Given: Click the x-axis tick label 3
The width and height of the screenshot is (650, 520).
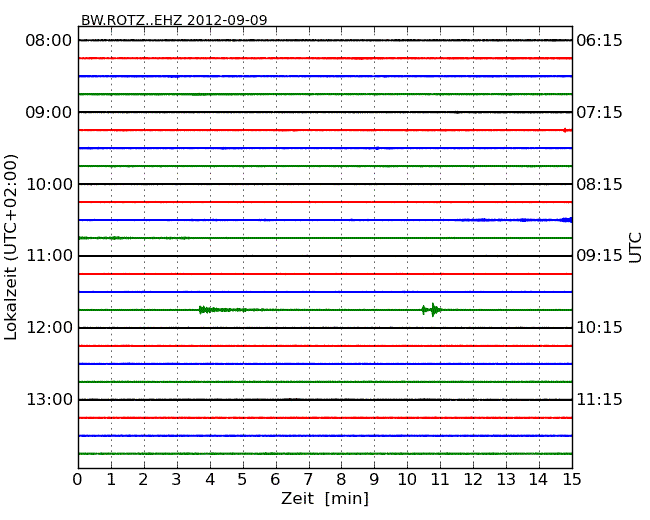Looking at the screenshot, I should pyautogui.click(x=177, y=480).
